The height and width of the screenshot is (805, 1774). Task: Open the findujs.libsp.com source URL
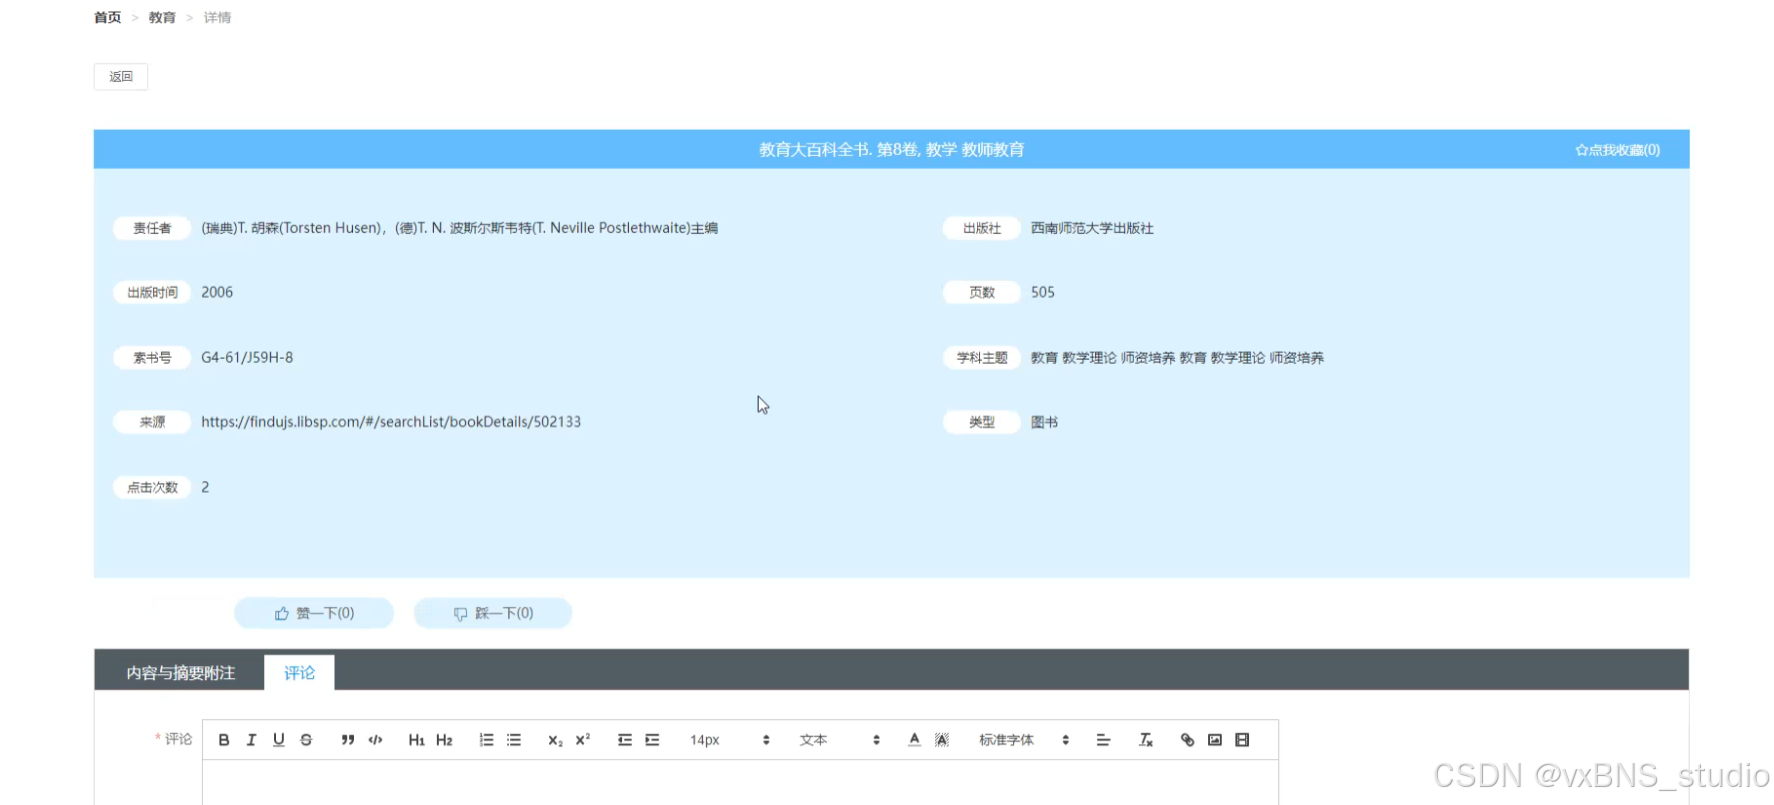(391, 422)
